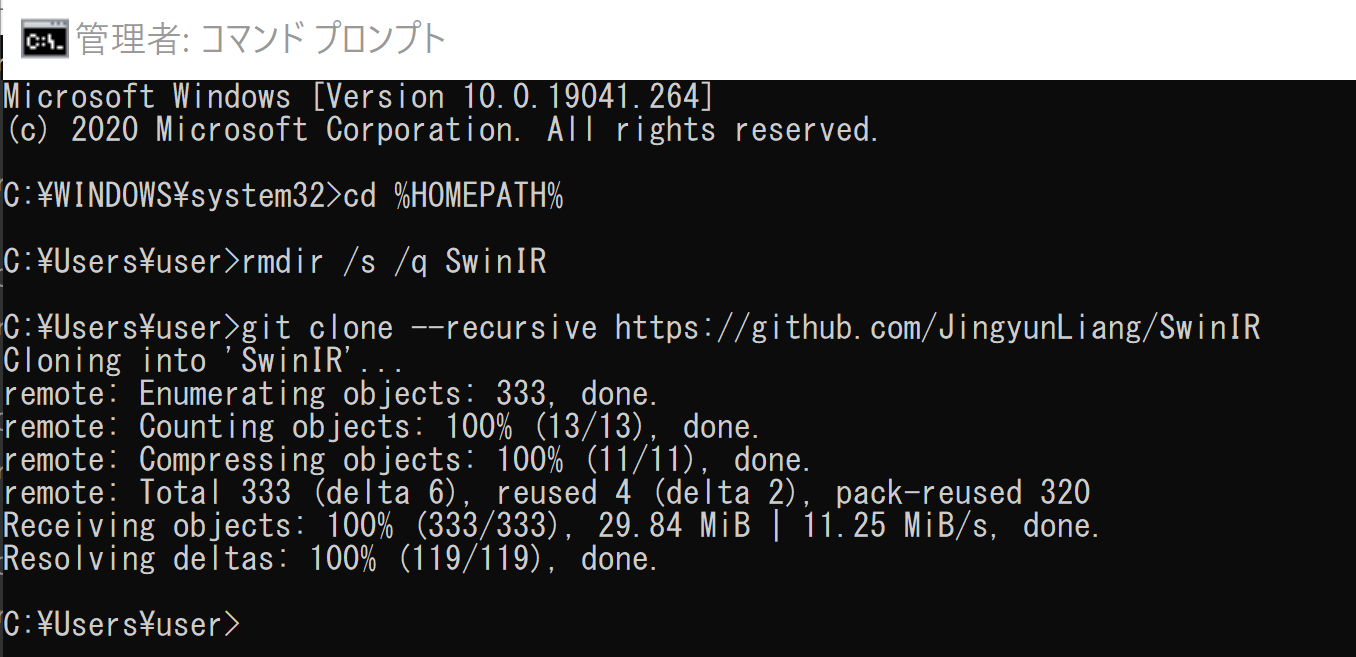Viewport: 1356px width, 657px height.
Task: Click the title text 管理者: コマンド プロンプト
Action: (x=261, y=40)
